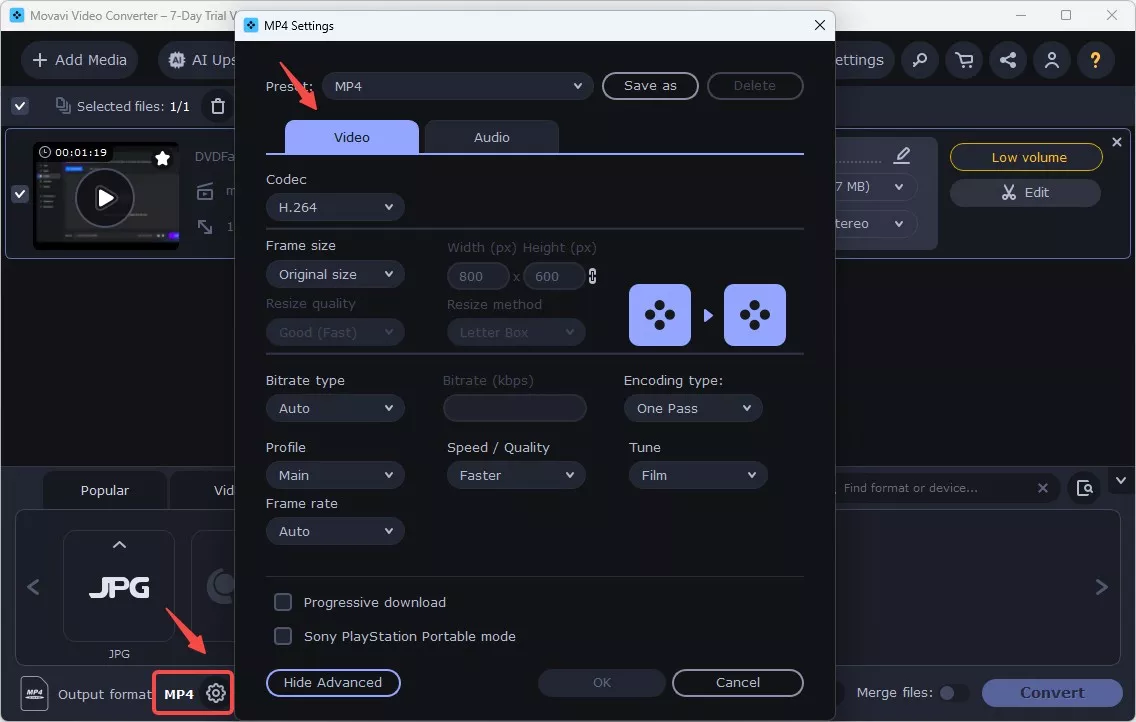Switch to the Audio tab
Image resolution: width=1136 pixels, height=722 pixels.
[x=491, y=138]
